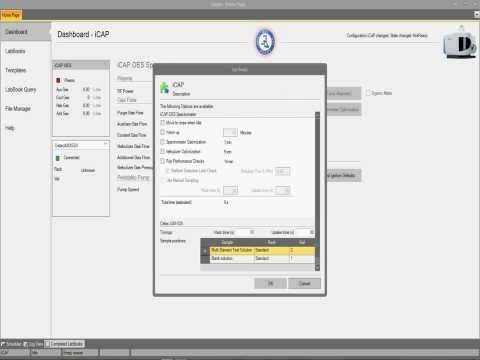Select the Blank solution row
The height and width of the screenshot is (360, 480).
click(x=262, y=258)
